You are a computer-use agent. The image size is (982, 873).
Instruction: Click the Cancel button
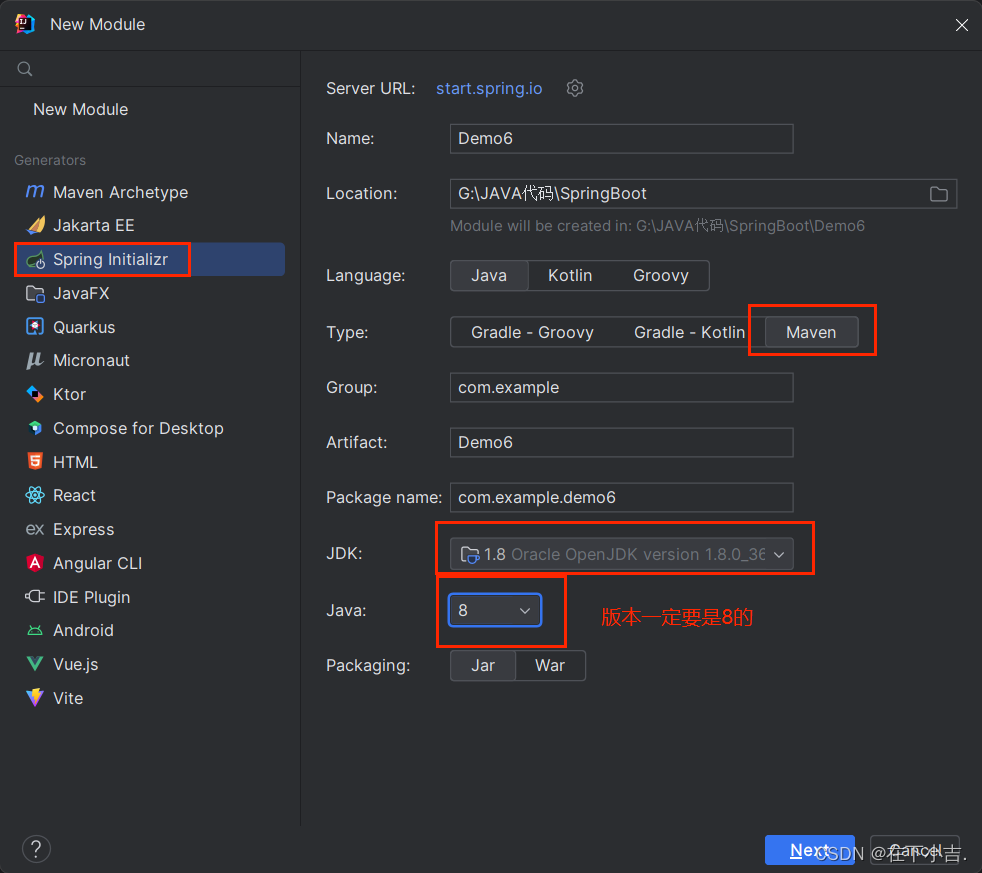(x=915, y=850)
